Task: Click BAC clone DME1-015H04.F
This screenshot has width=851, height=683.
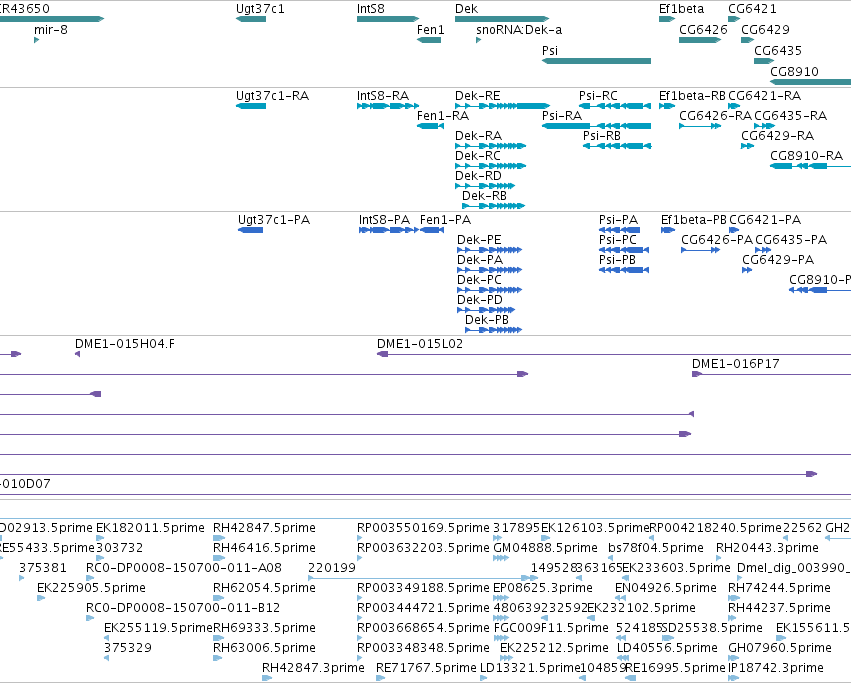Action: tap(125, 344)
